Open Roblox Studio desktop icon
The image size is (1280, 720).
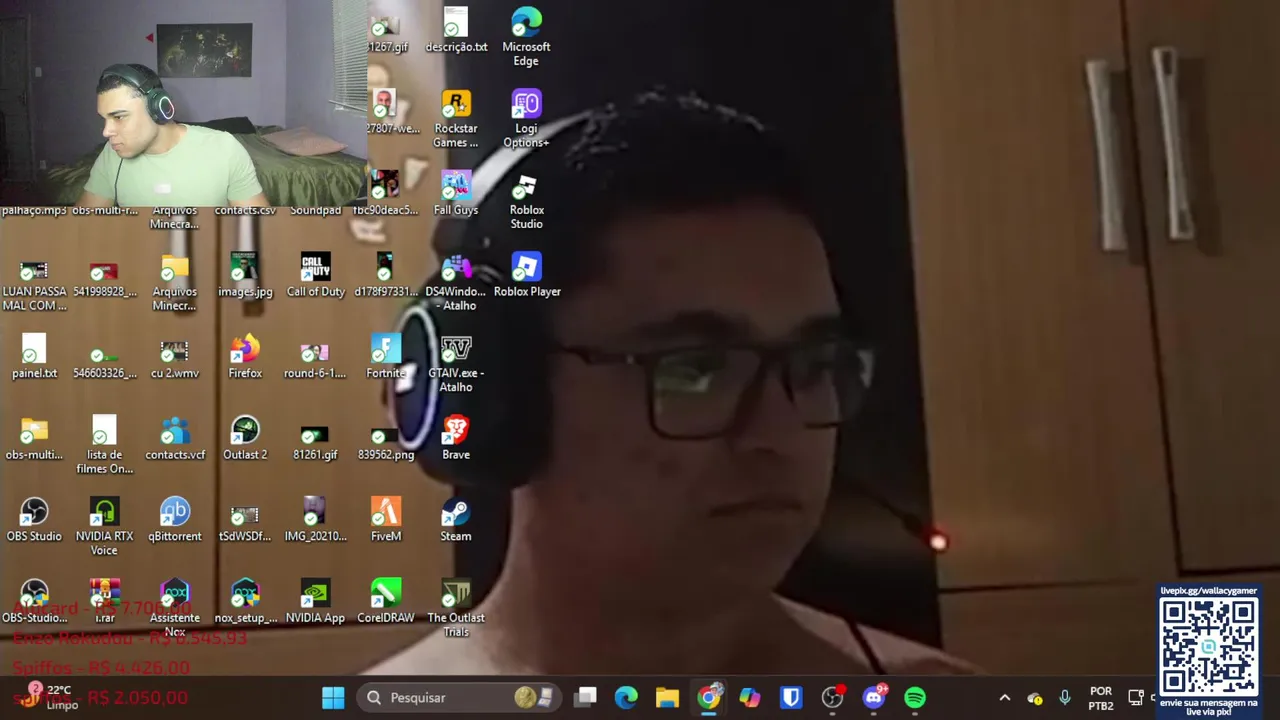(x=526, y=201)
